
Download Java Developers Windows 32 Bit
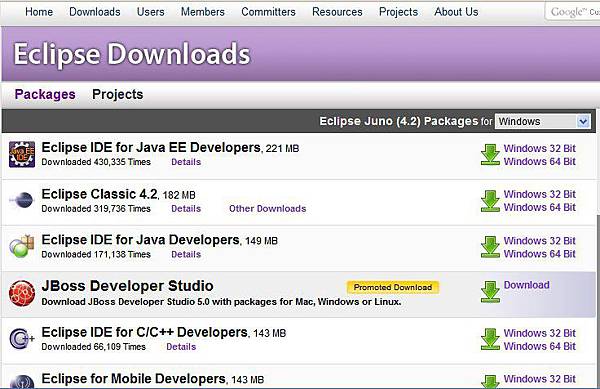point(540,241)
